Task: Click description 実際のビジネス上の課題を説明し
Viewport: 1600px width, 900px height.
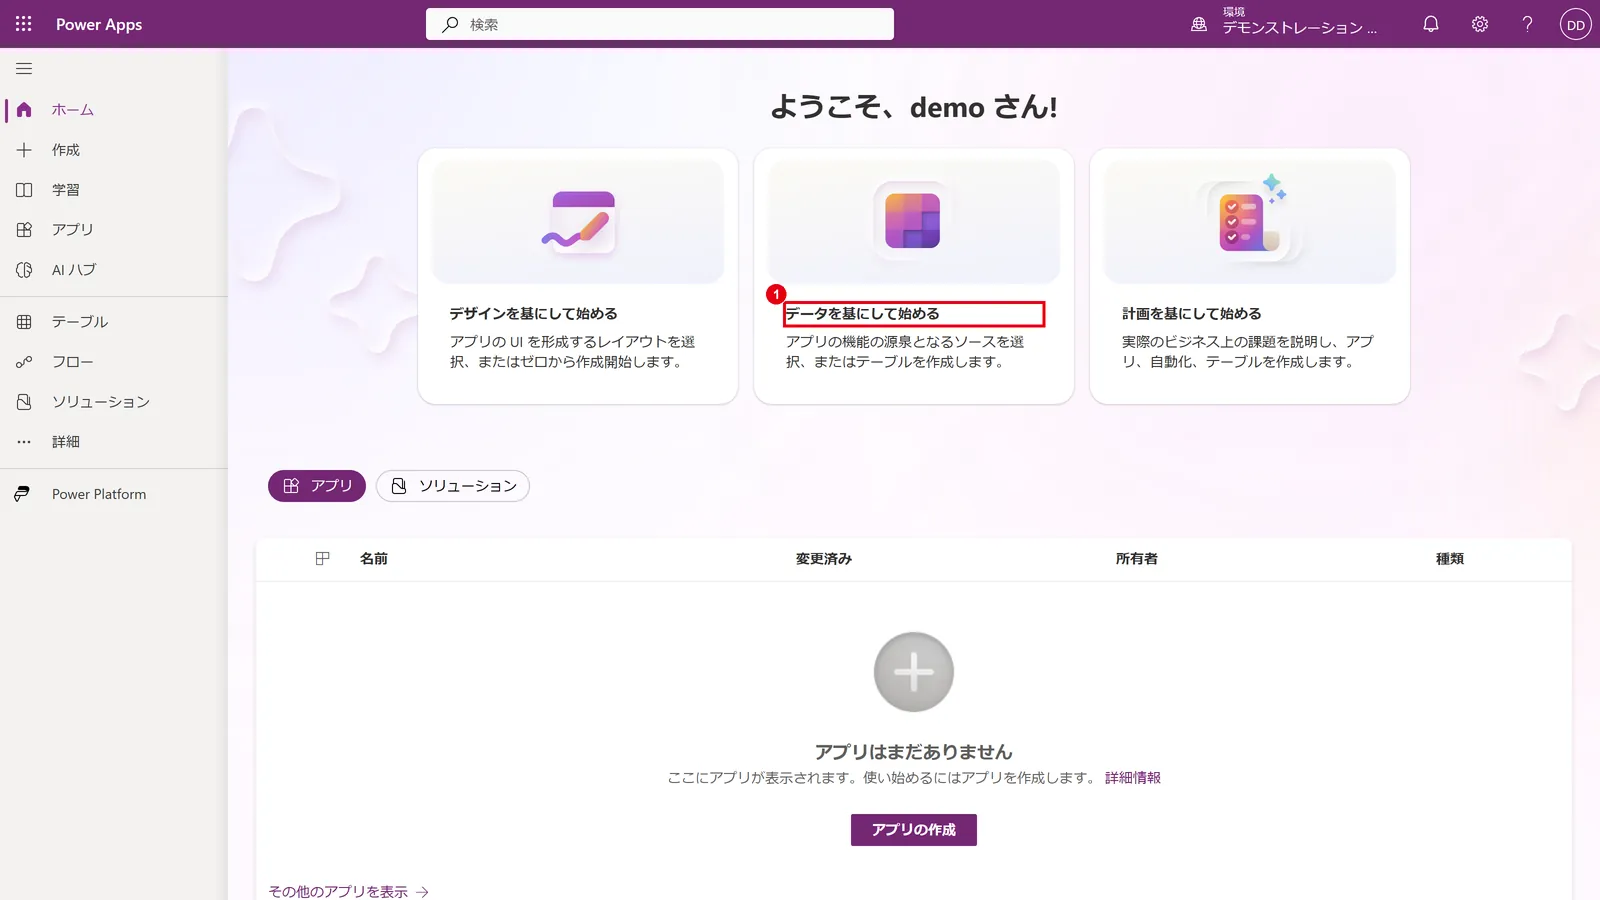Action: (1248, 352)
